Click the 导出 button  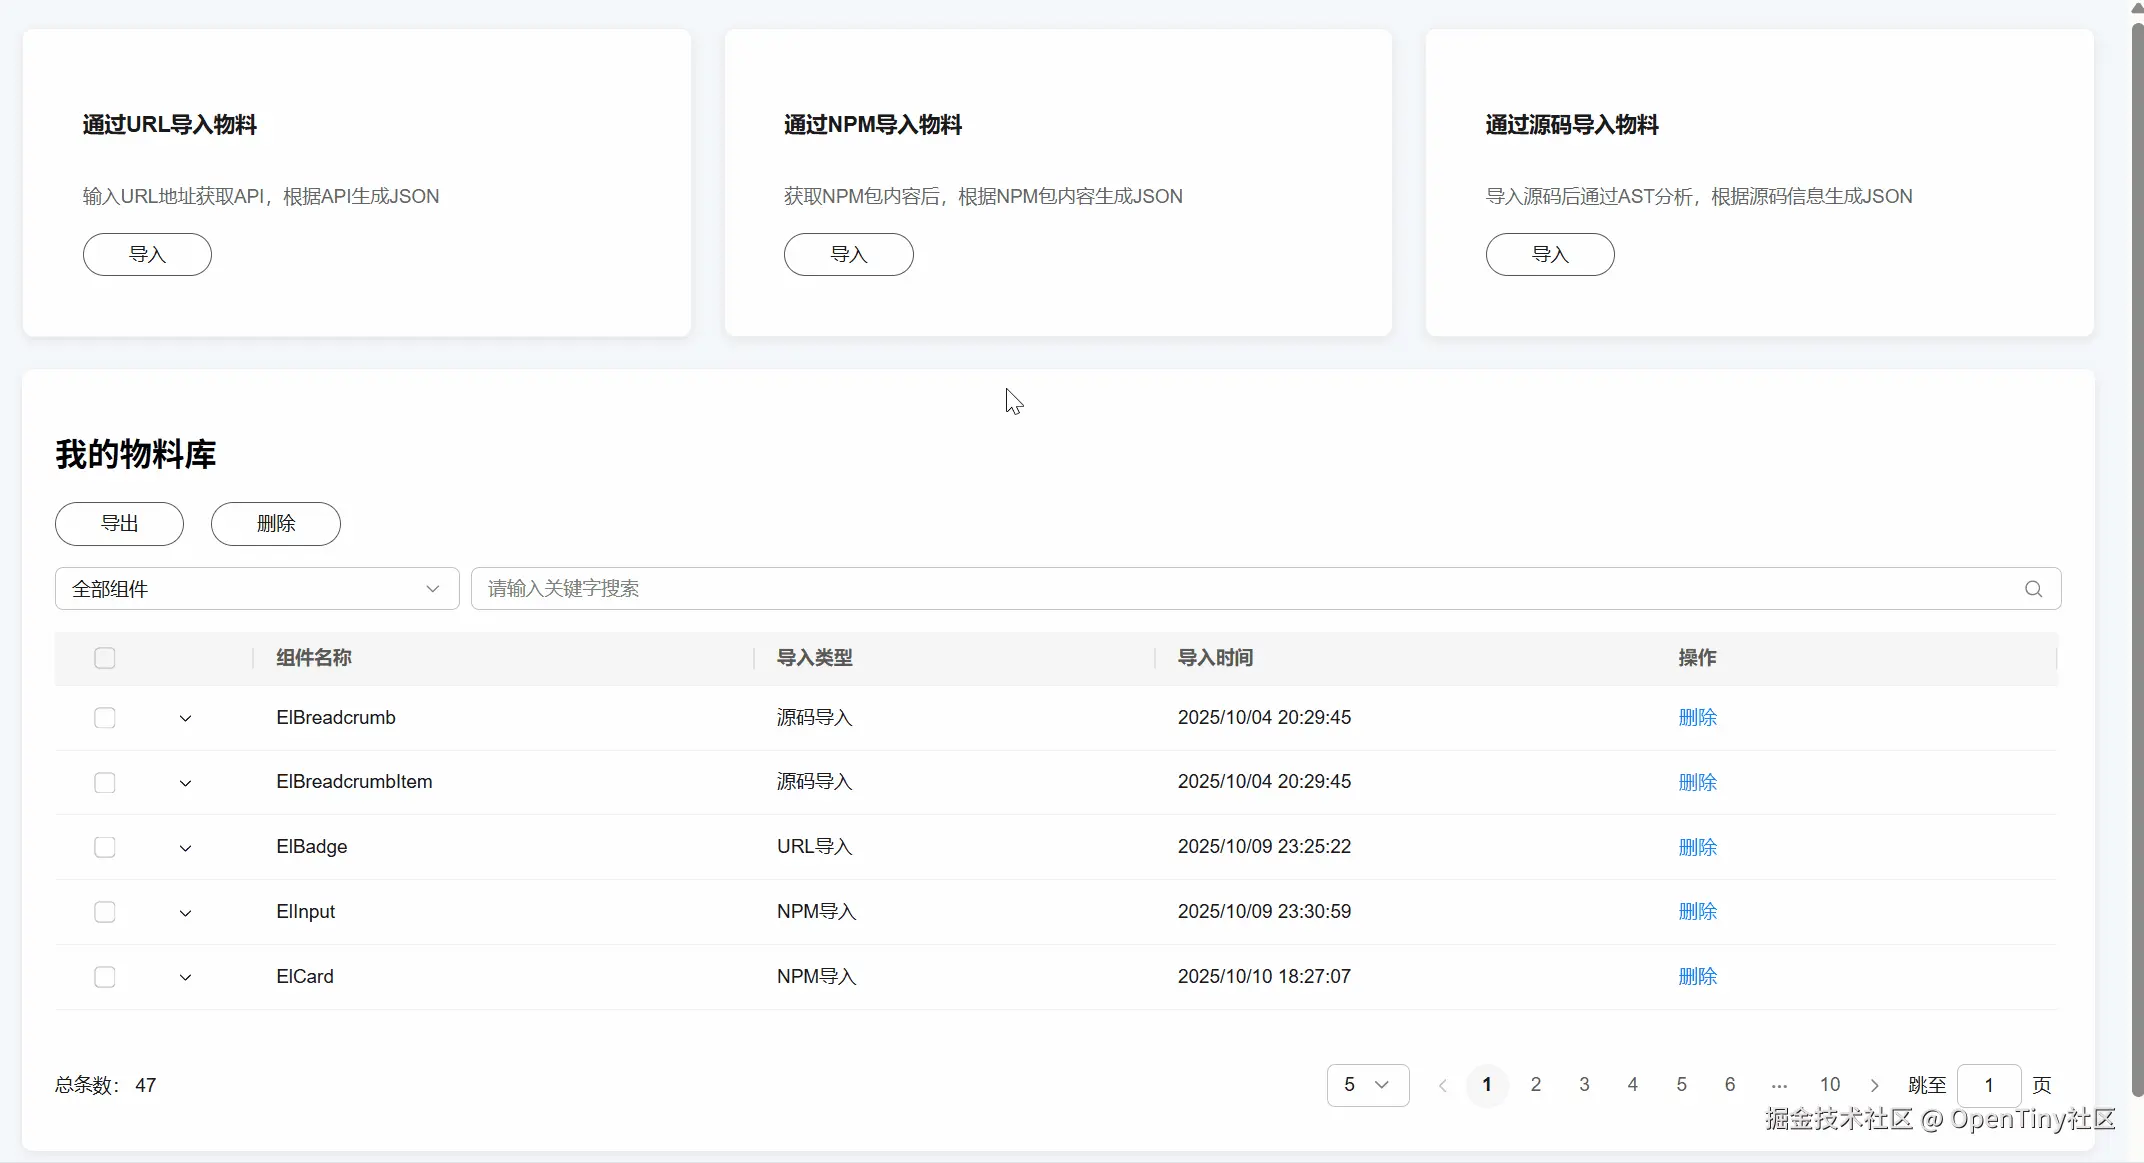tap(119, 524)
